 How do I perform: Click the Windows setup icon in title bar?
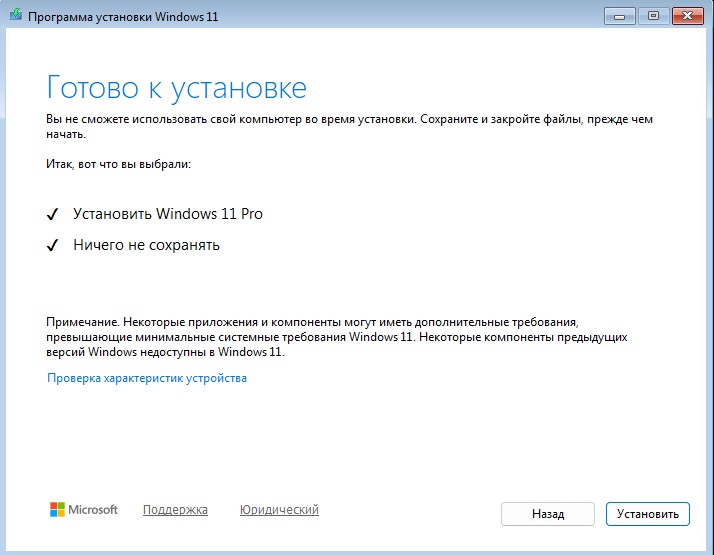tap(15, 15)
